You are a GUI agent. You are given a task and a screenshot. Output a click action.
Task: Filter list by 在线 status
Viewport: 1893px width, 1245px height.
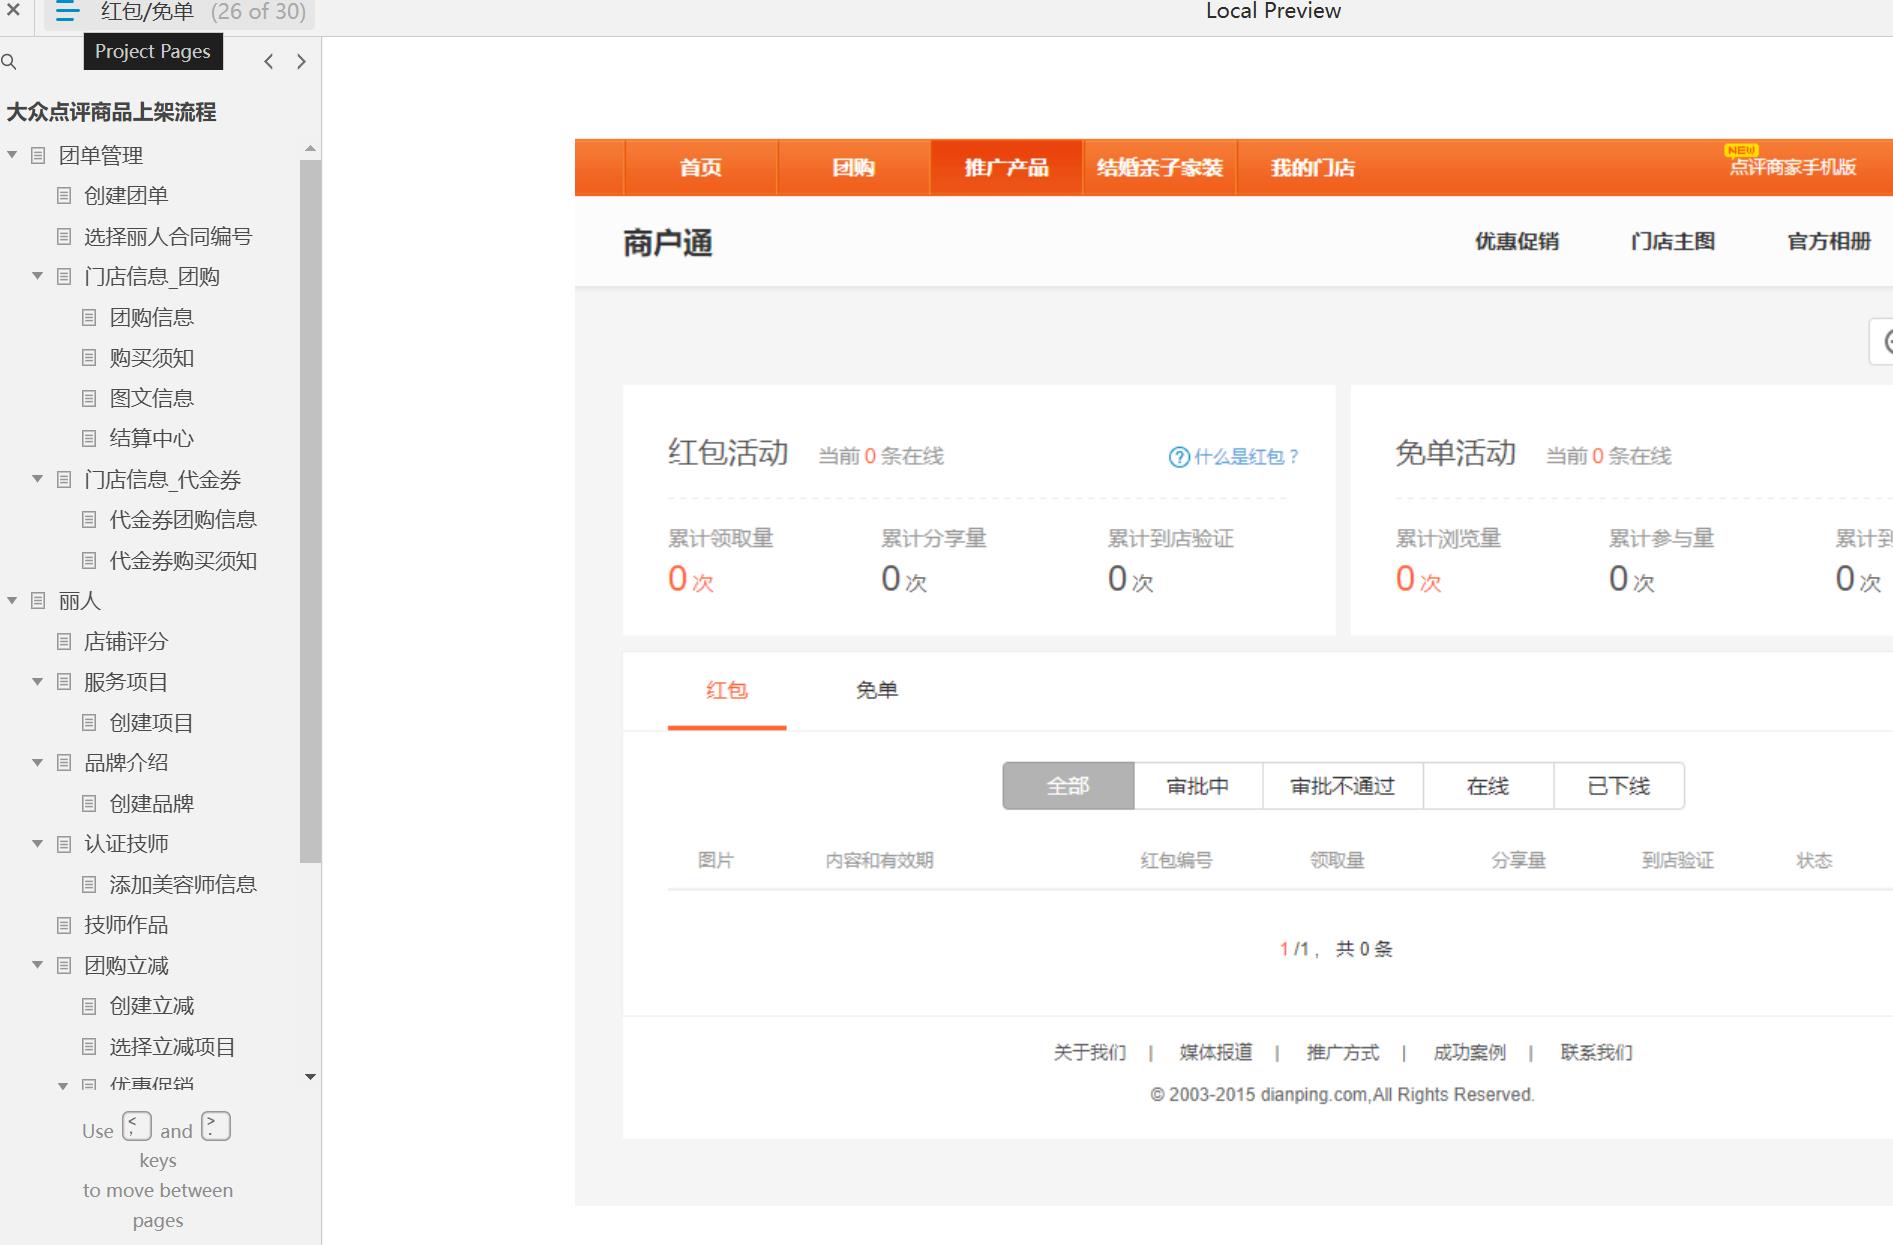(1488, 786)
